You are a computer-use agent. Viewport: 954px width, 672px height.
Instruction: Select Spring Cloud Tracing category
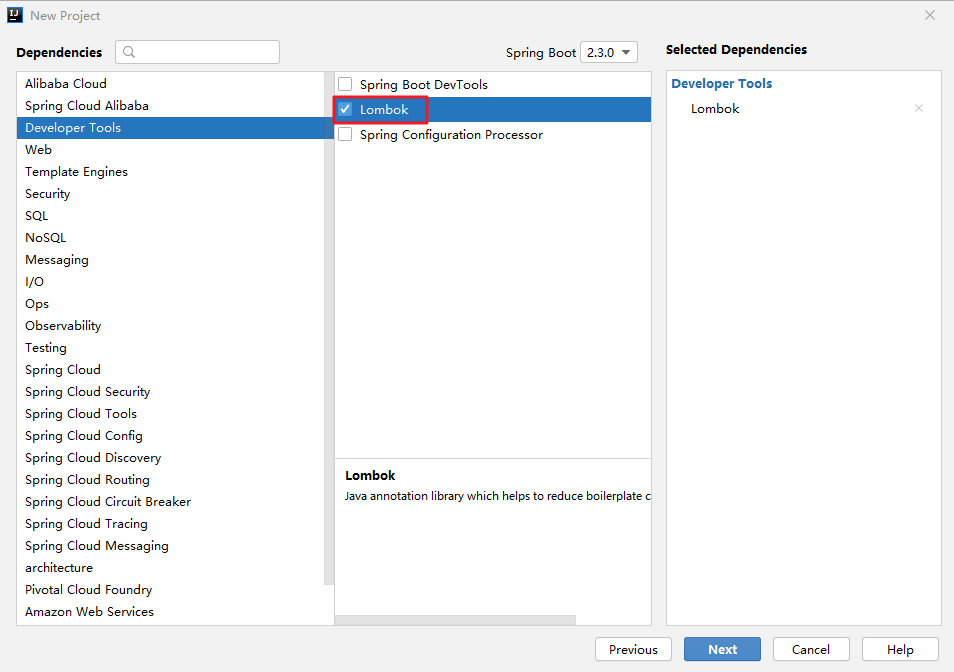point(171,524)
